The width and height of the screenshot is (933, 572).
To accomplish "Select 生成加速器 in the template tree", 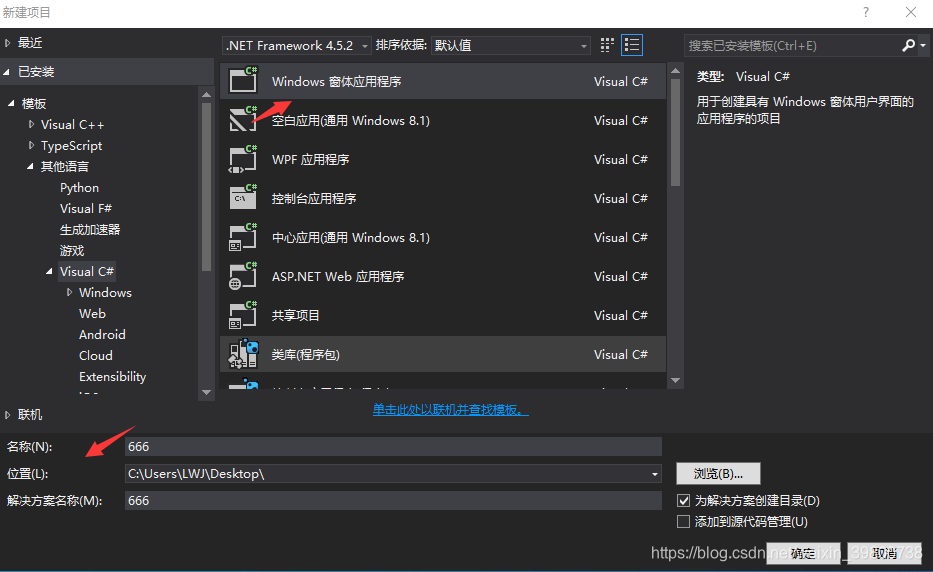I will coord(90,230).
